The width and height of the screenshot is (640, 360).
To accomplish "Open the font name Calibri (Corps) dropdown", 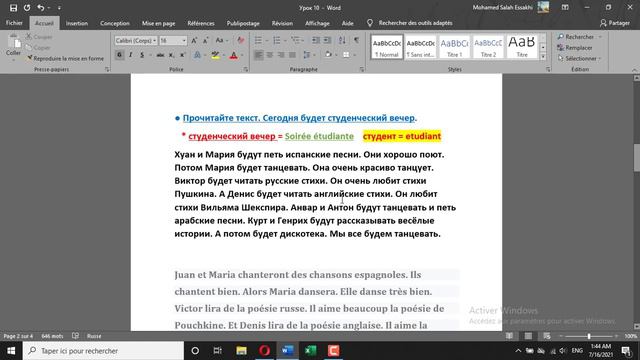I will pyautogui.click(x=155, y=40).
